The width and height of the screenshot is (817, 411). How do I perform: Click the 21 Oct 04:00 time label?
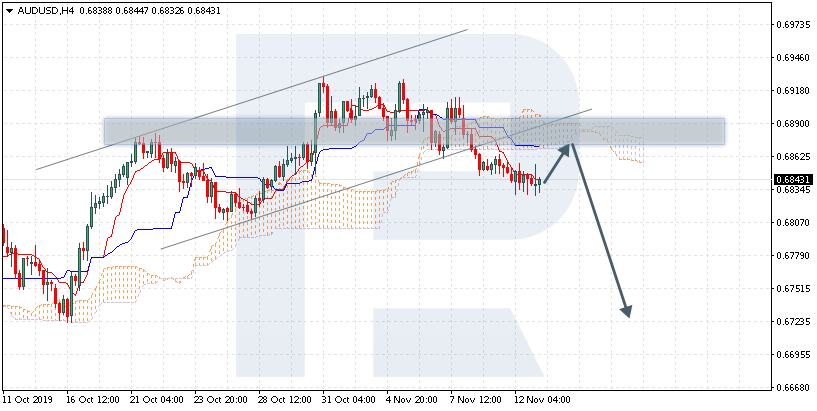[x=155, y=400]
